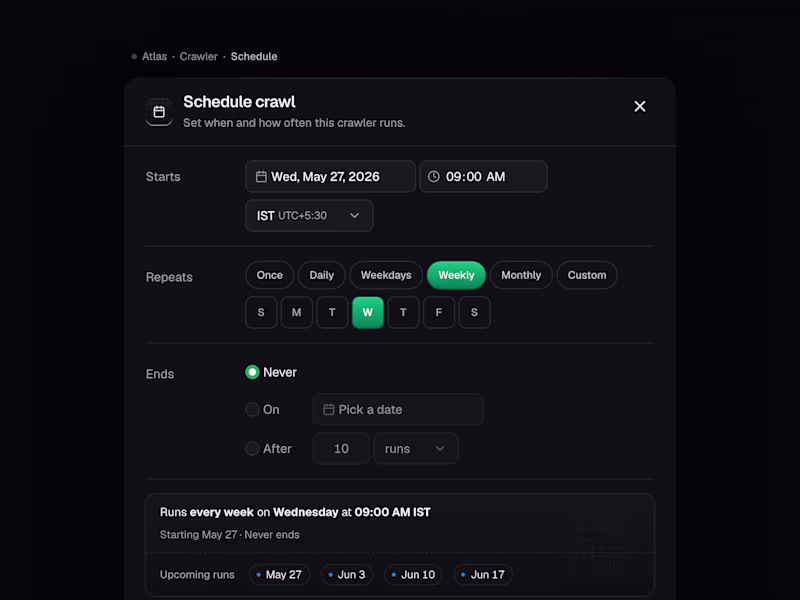Close the Schedule crawl dialog
The width and height of the screenshot is (800, 600).
(x=639, y=106)
